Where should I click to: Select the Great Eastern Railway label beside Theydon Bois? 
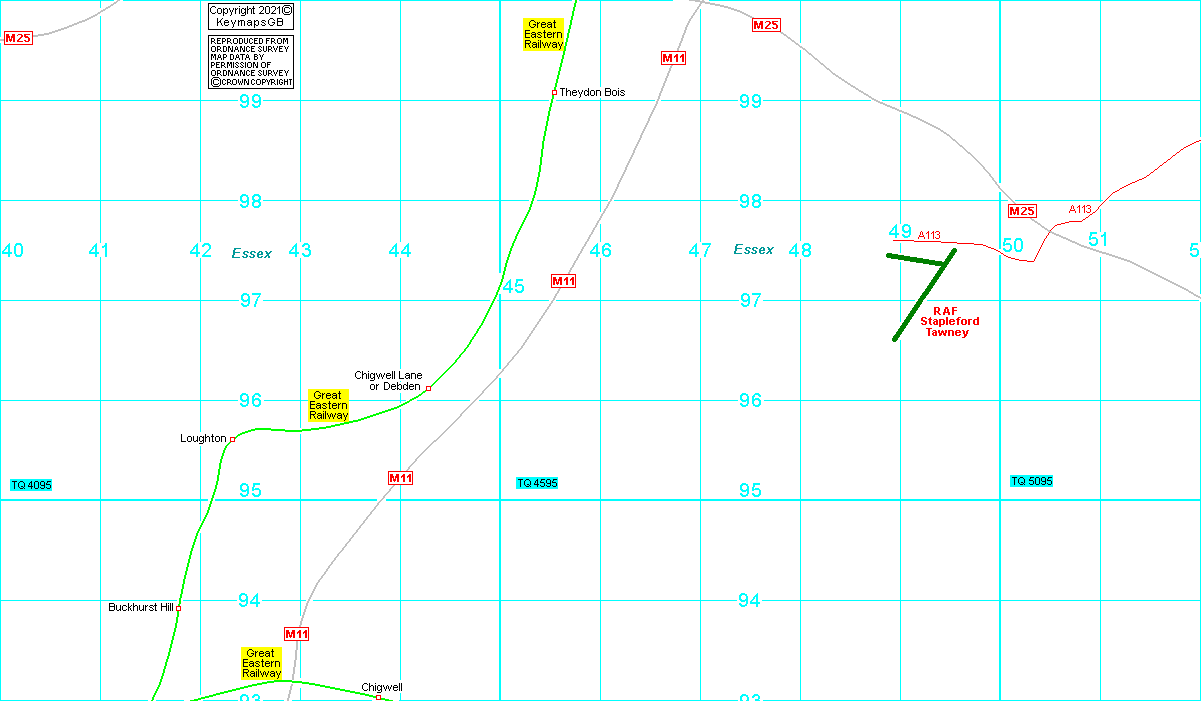pos(543,34)
